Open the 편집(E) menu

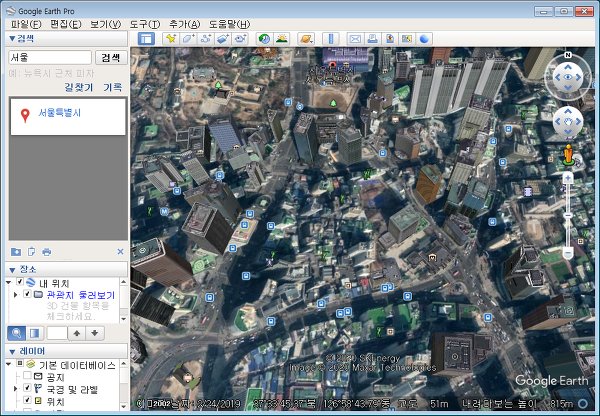pos(66,24)
